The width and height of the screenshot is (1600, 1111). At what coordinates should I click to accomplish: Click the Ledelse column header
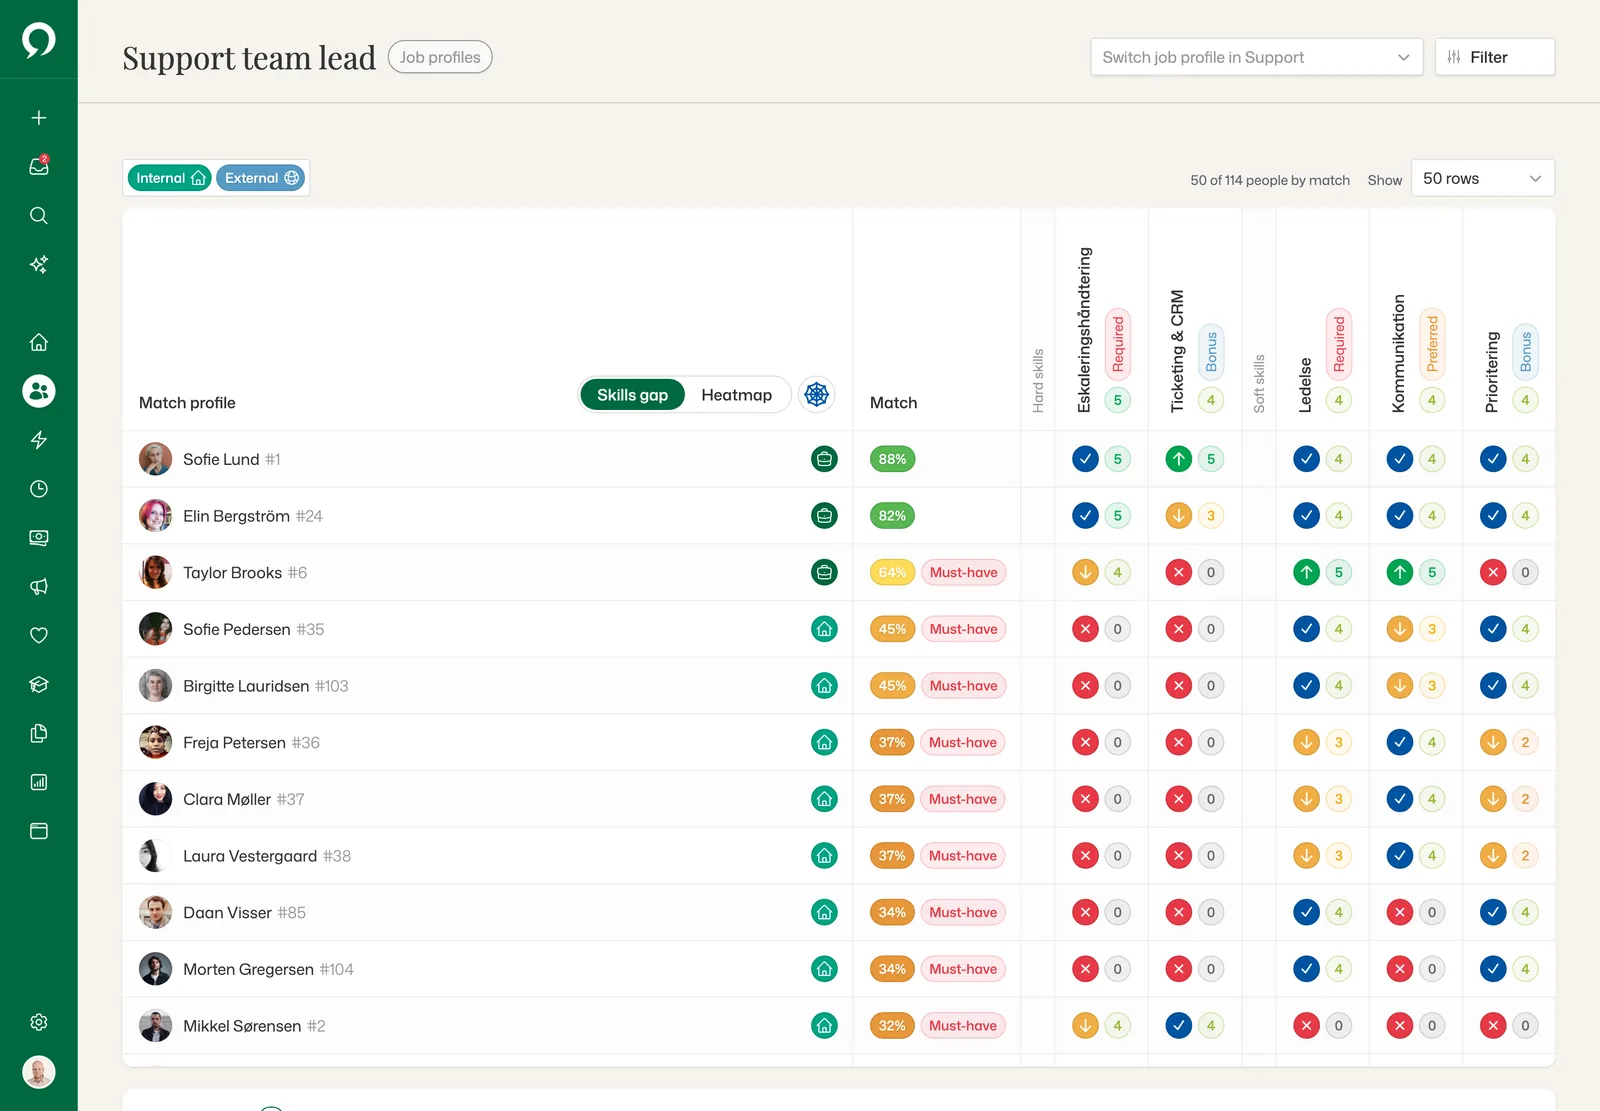click(x=1305, y=385)
